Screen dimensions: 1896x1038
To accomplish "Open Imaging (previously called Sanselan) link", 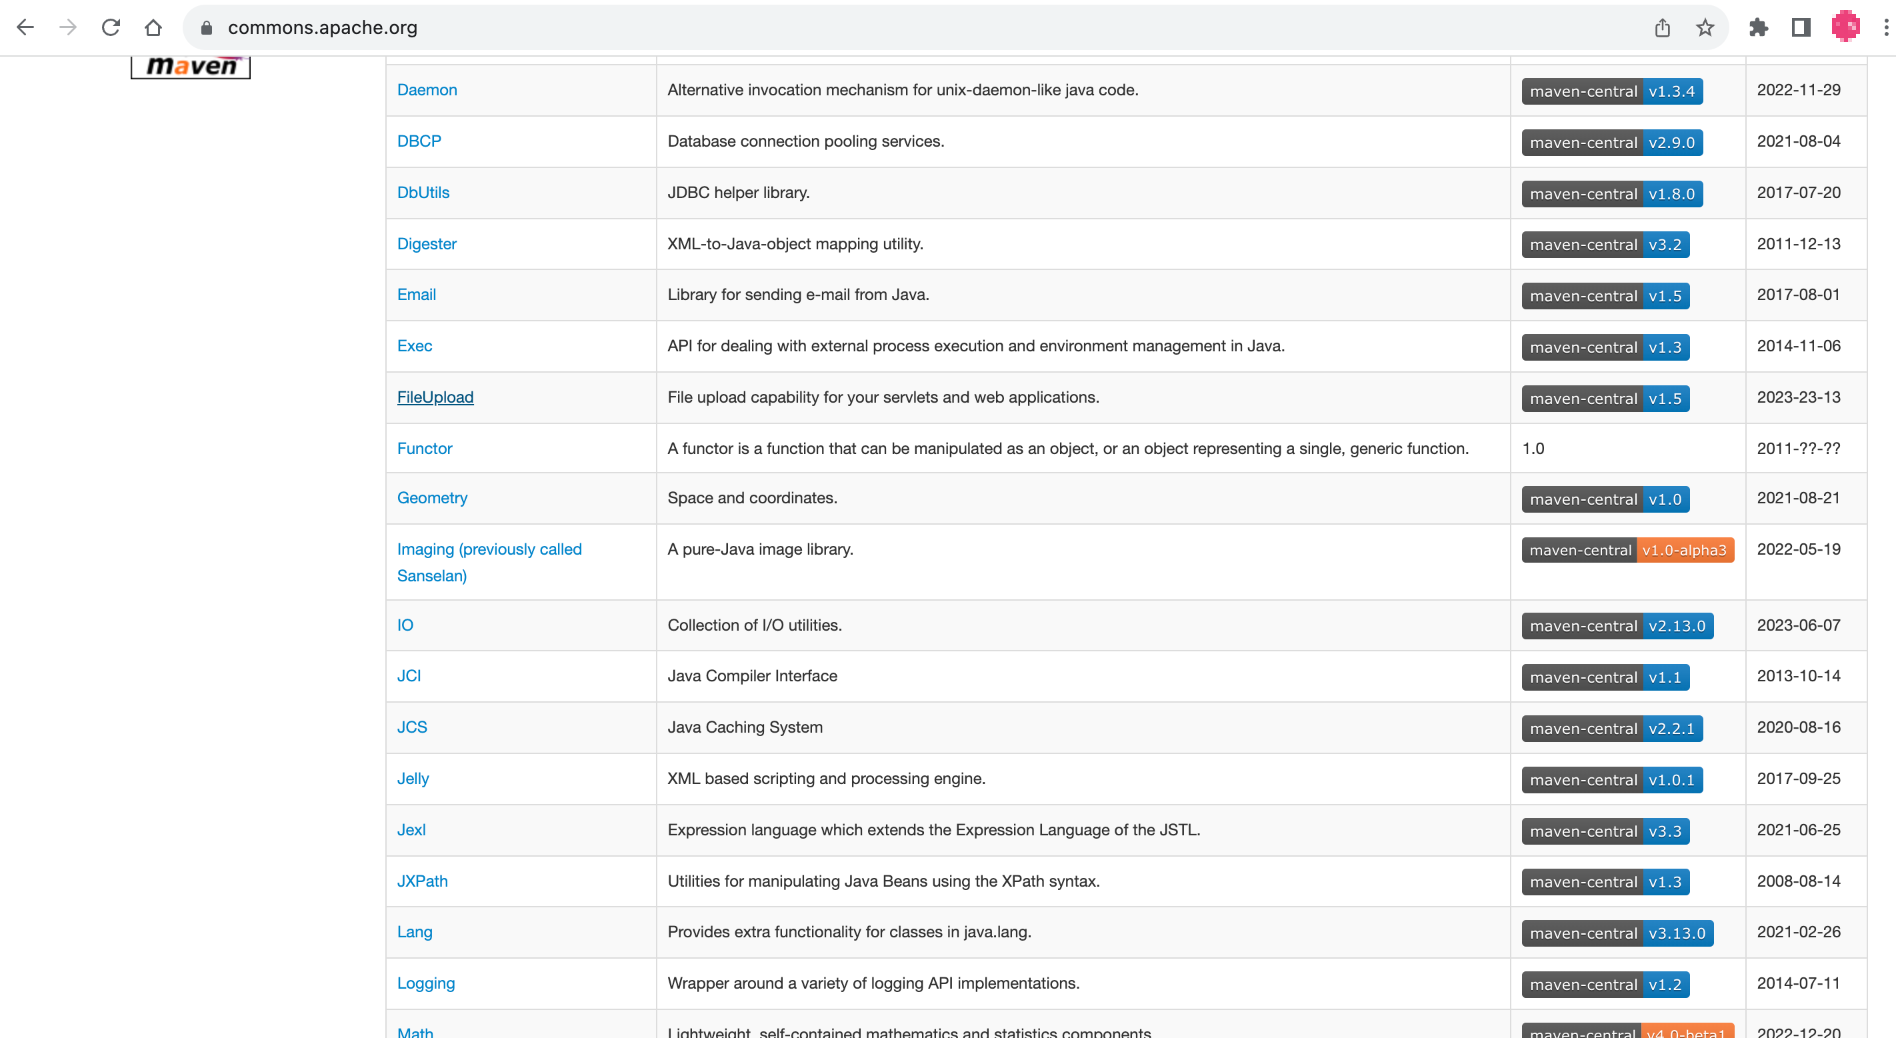I will click(x=489, y=562).
